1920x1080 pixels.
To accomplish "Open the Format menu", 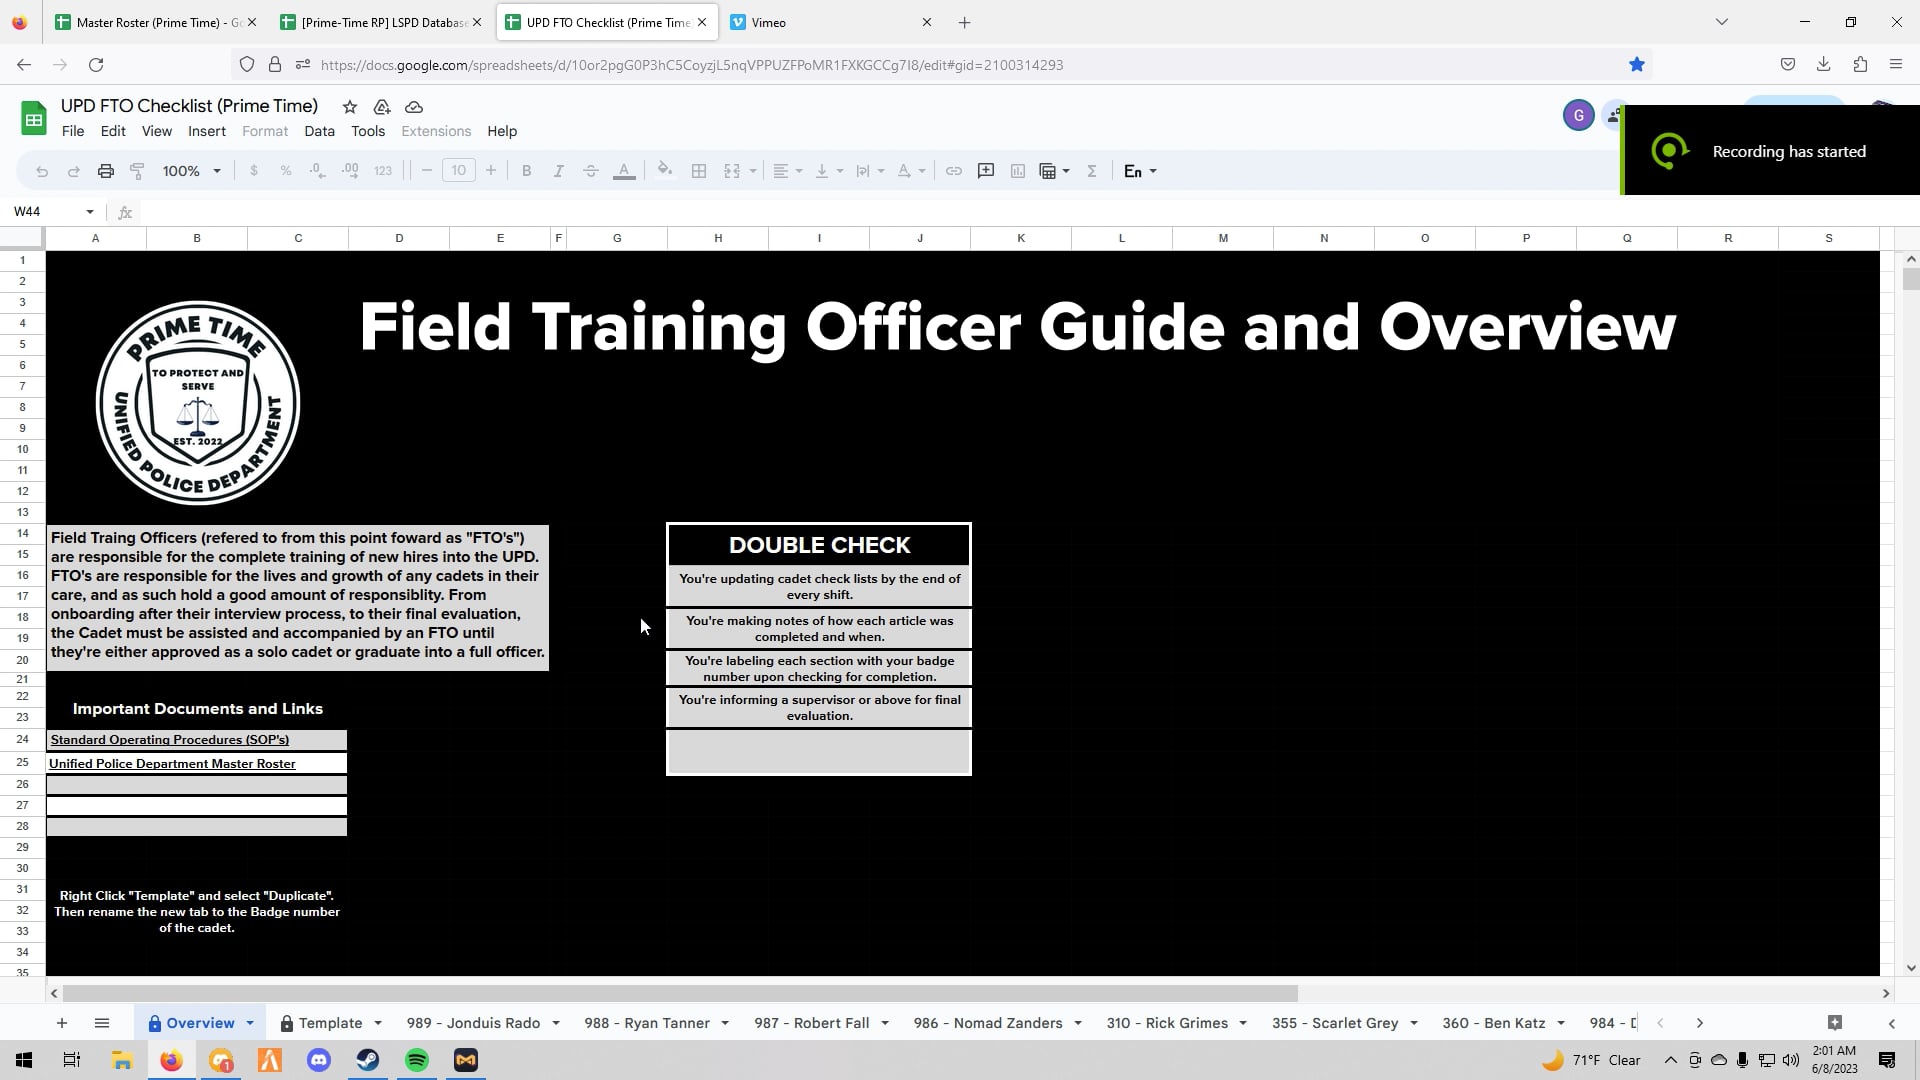I will point(264,131).
